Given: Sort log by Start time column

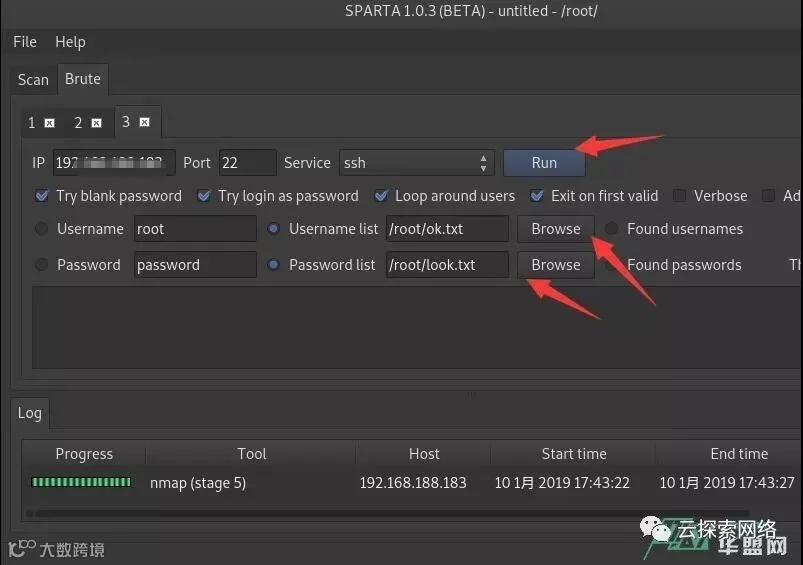Looking at the screenshot, I should [574, 454].
